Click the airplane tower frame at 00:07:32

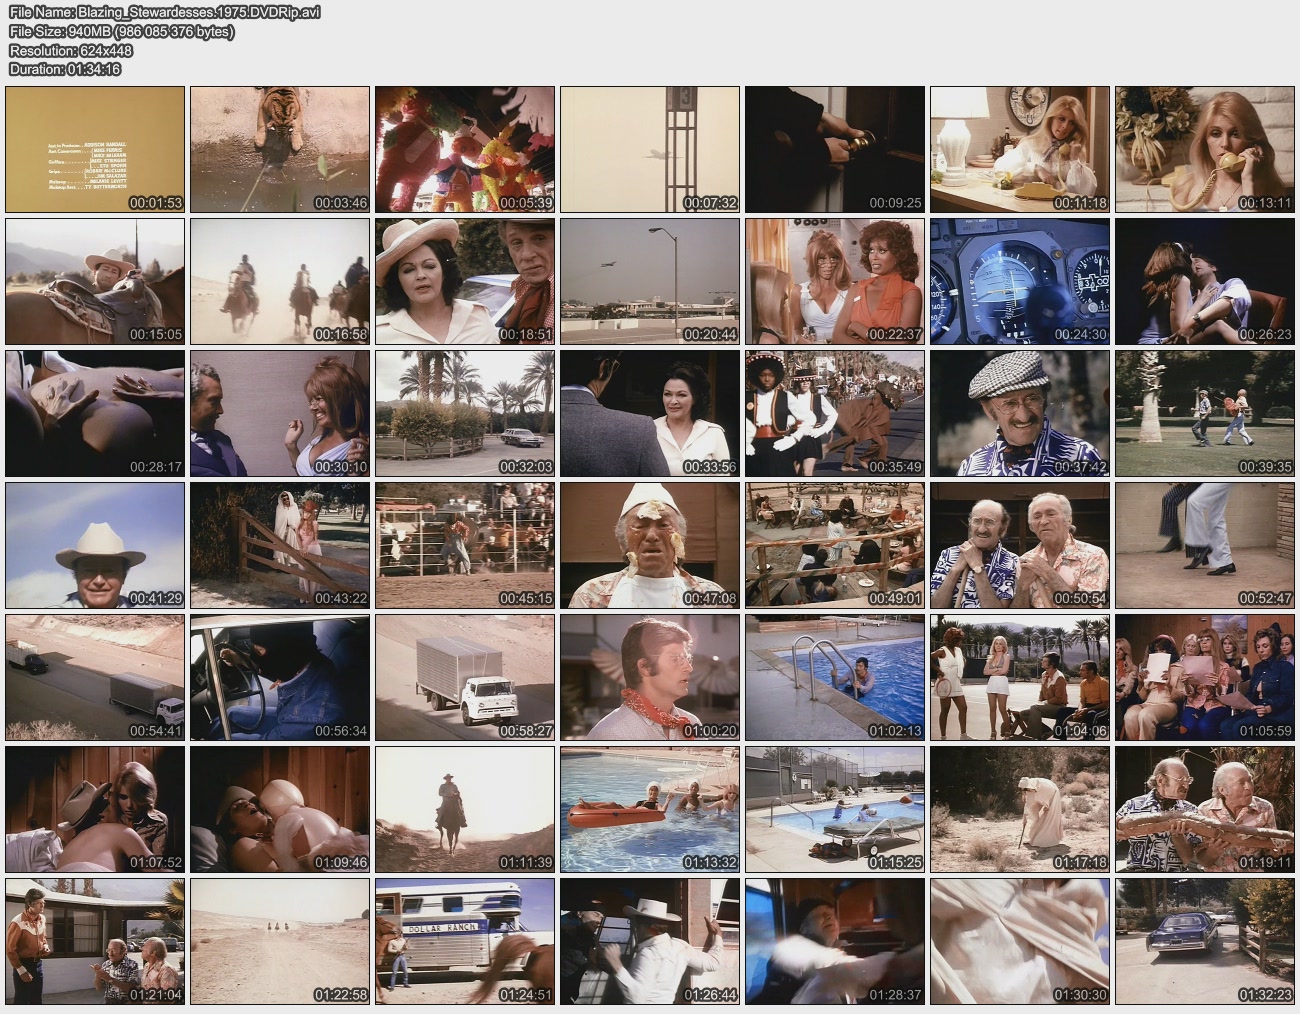[x=650, y=149]
